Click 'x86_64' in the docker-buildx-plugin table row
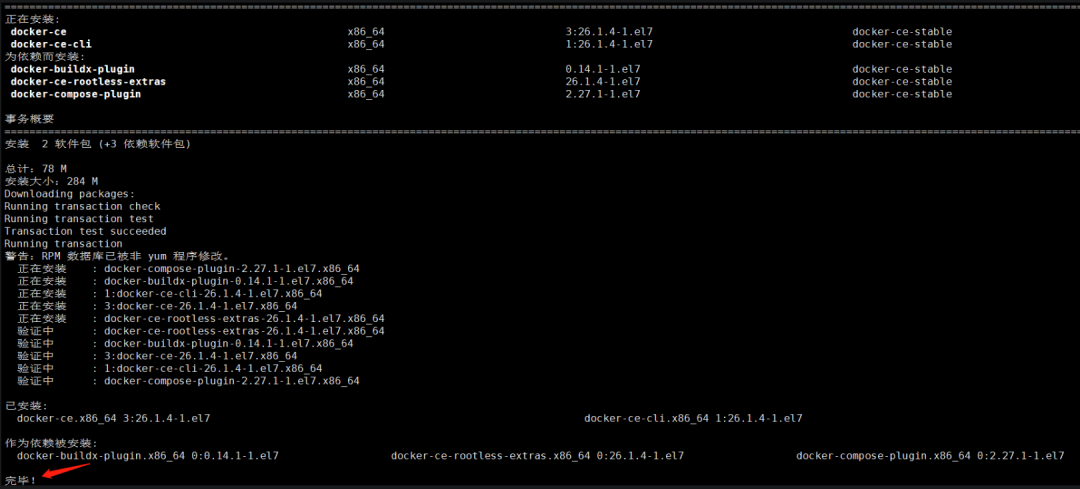 pos(366,69)
